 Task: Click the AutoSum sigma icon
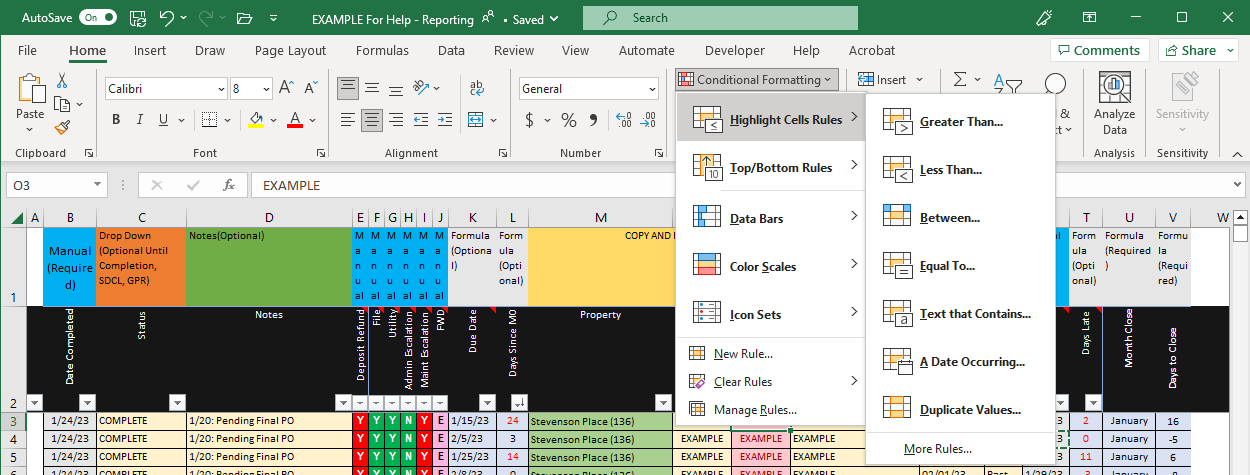click(960, 80)
